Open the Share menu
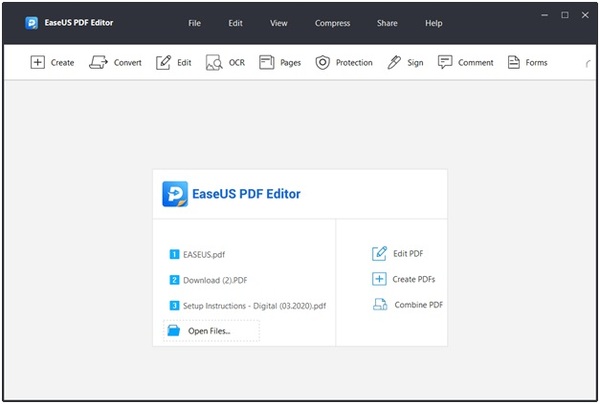This screenshot has height=404, width=600. 387,23
